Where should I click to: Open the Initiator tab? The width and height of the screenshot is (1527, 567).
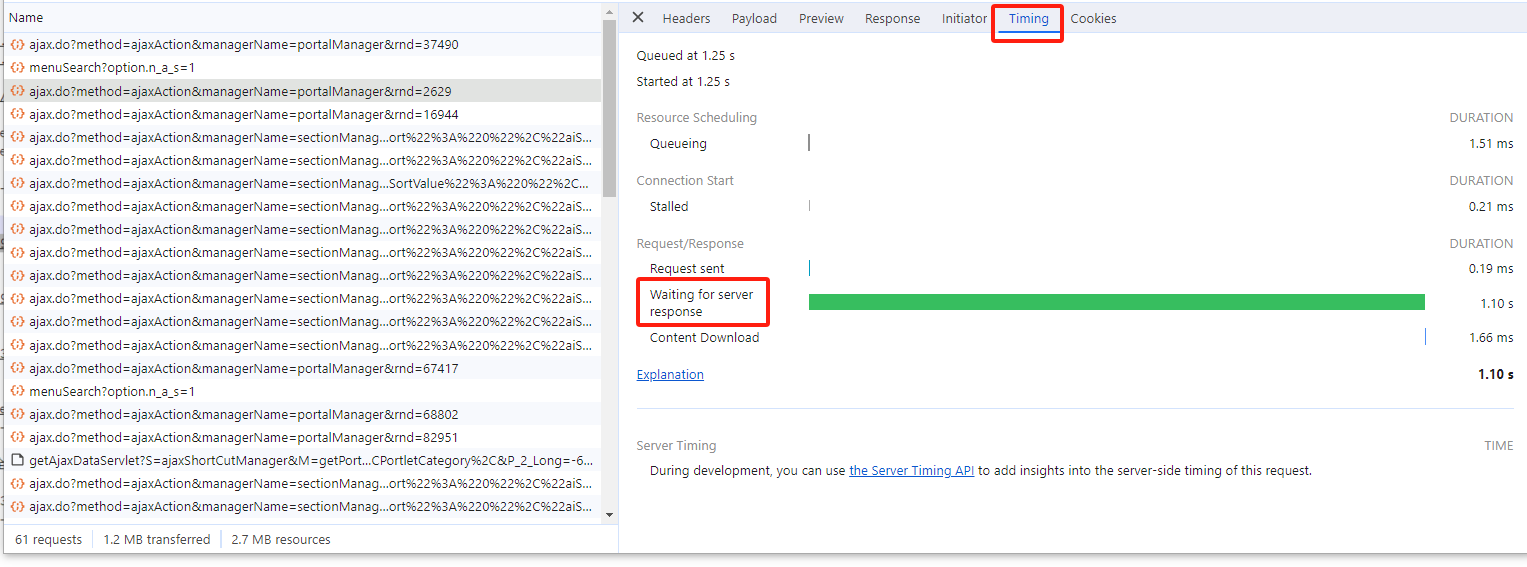pos(964,19)
